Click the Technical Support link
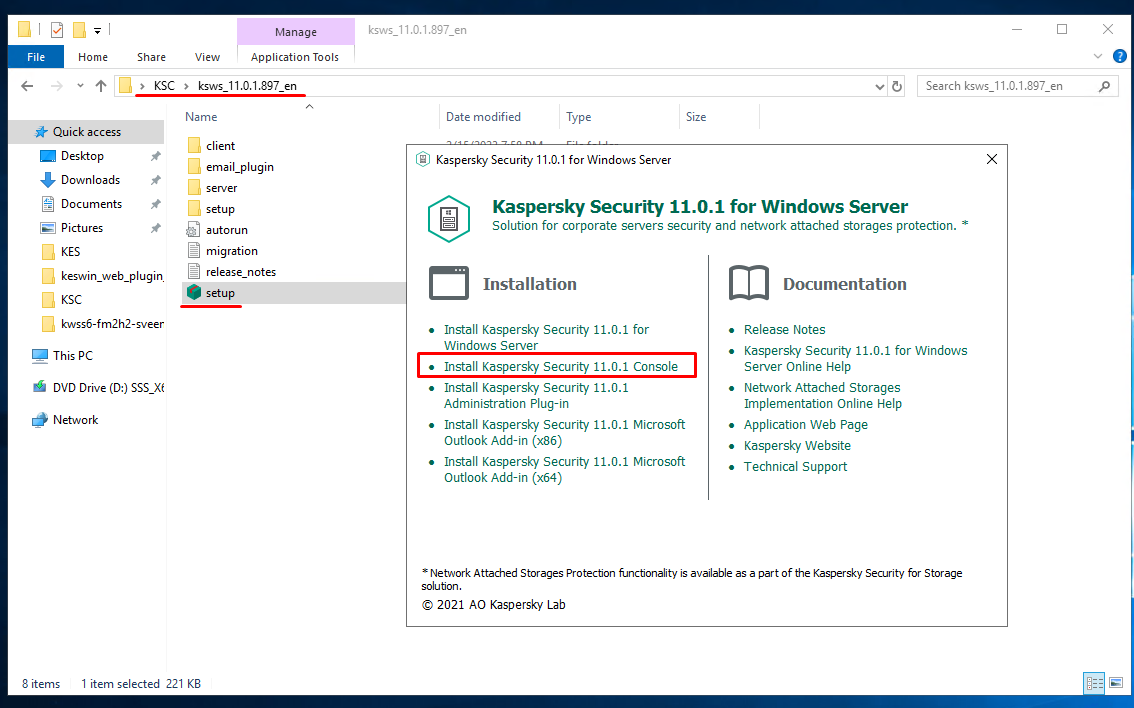The image size is (1134, 708). (795, 467)
